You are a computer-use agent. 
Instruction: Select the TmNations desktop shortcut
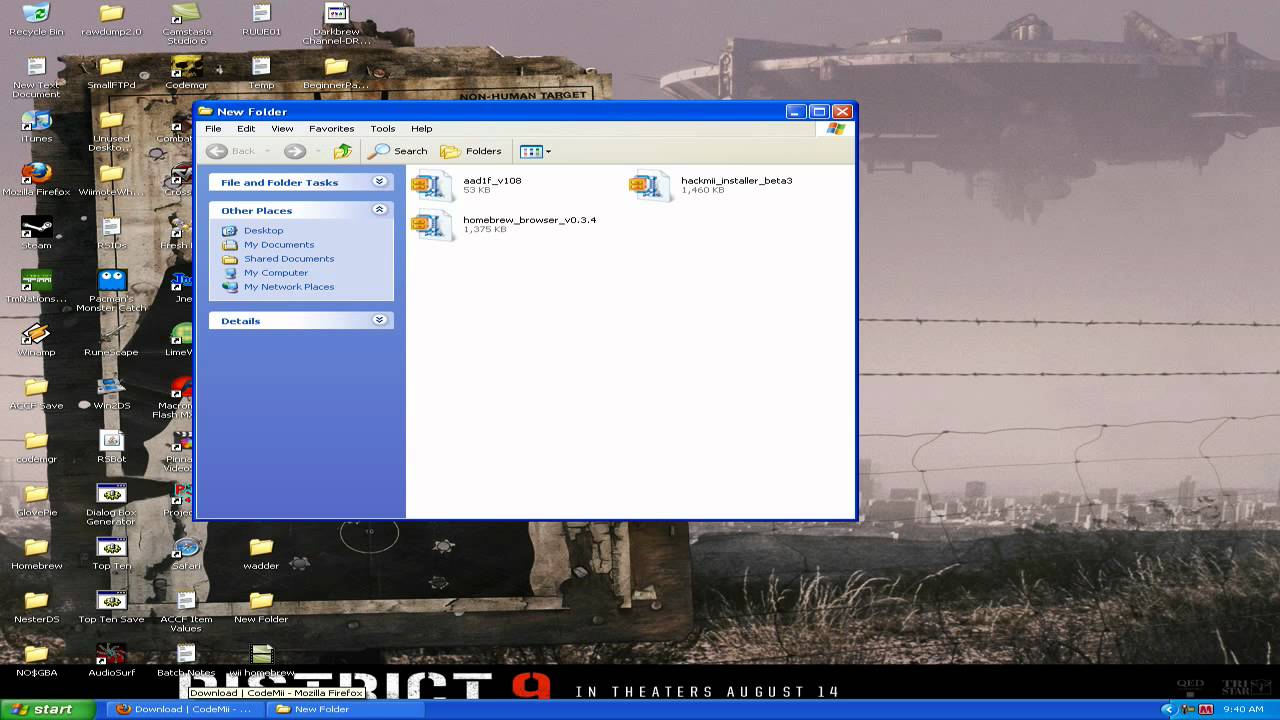tap(36, 286)
